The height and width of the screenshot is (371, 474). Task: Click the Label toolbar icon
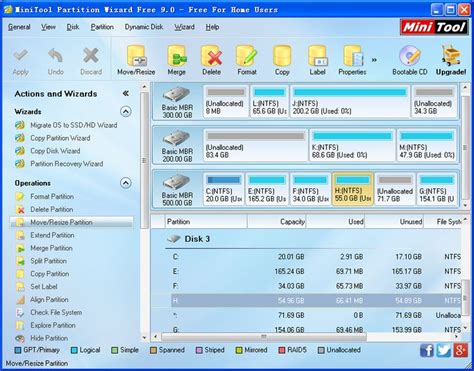click(317, 56)
